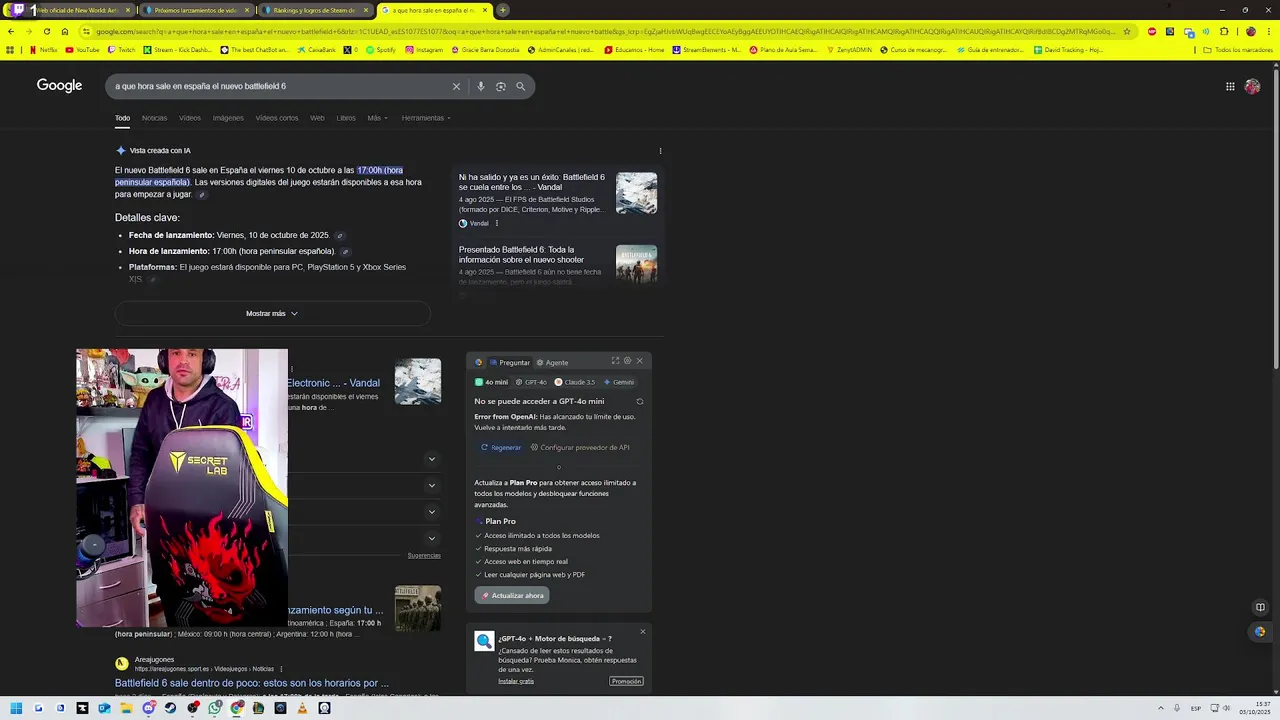
Task: Open WhatsApp from the taskbar
Action: [x=214, y=708]
